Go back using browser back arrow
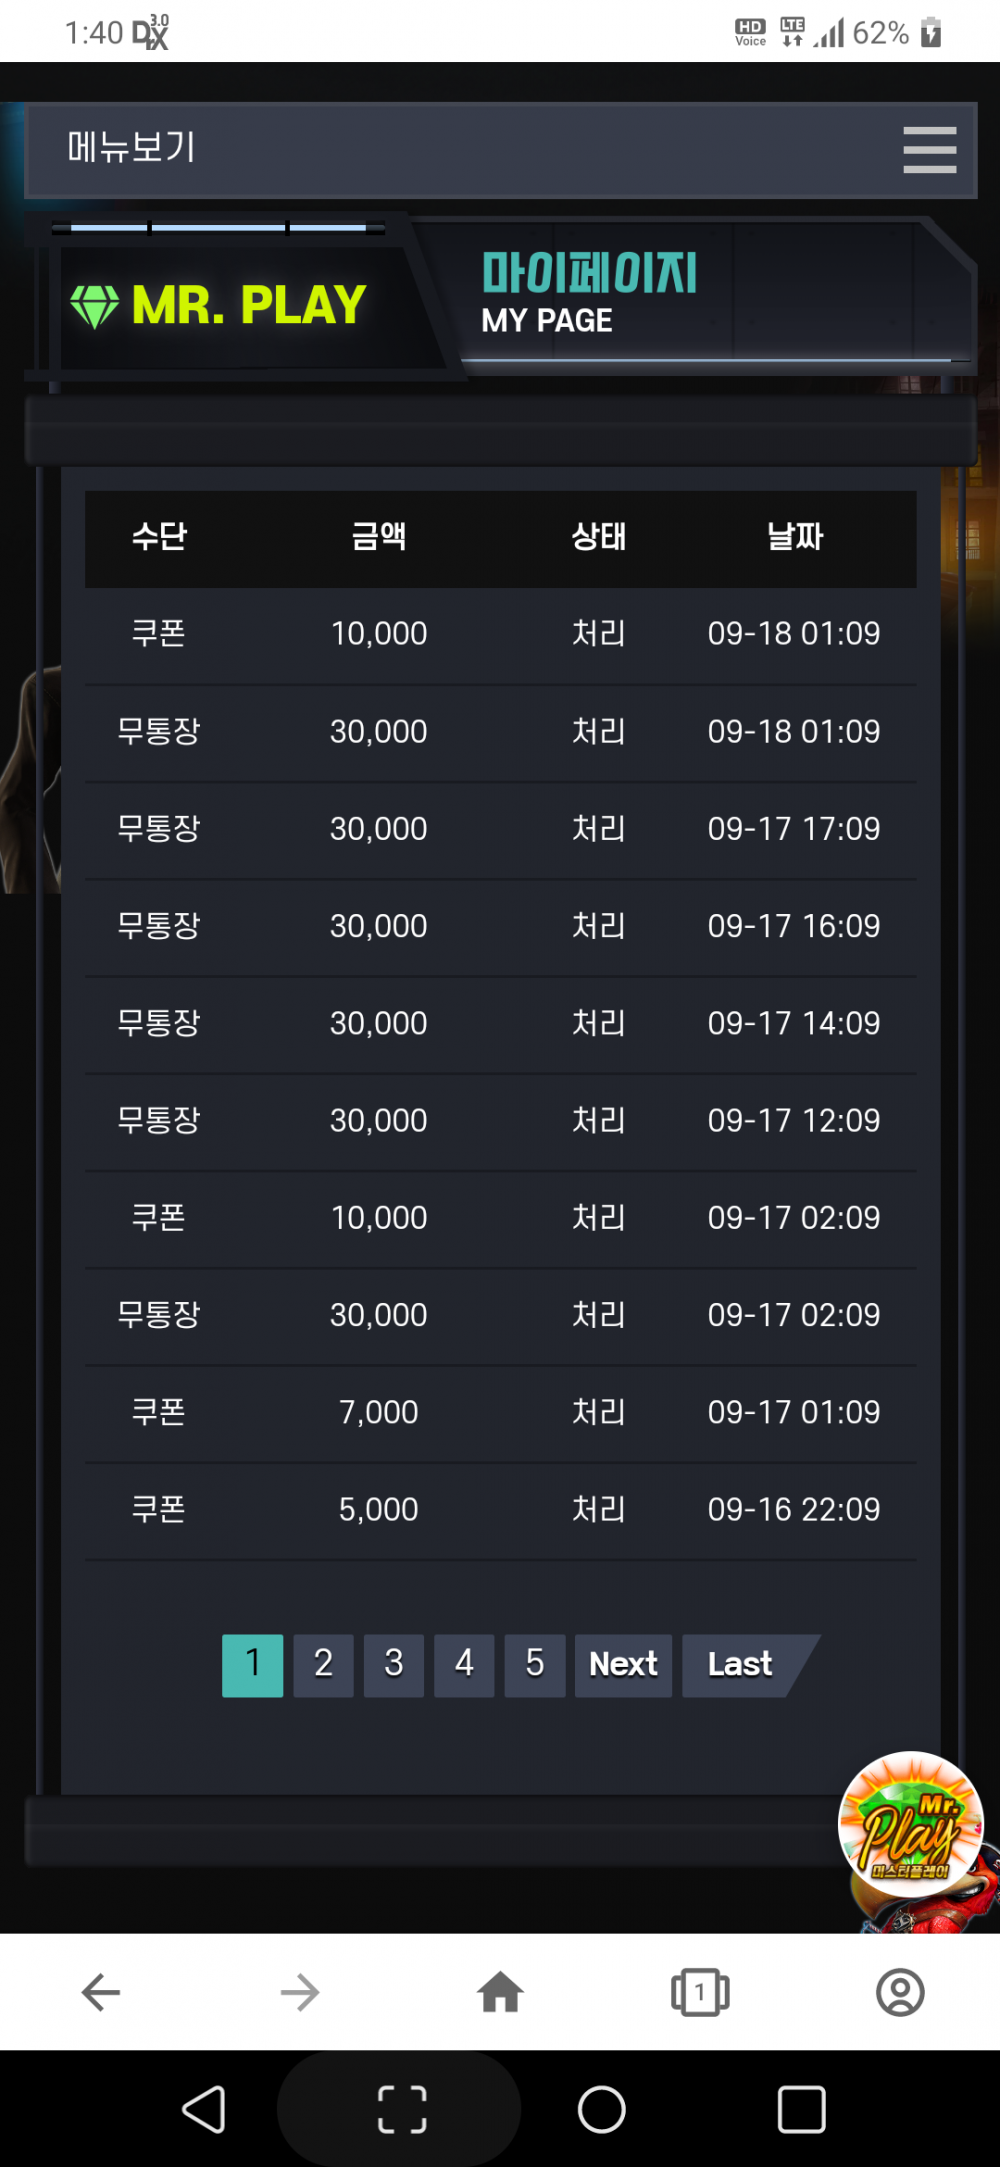1000x2167 pixels. coord(101,1993)
